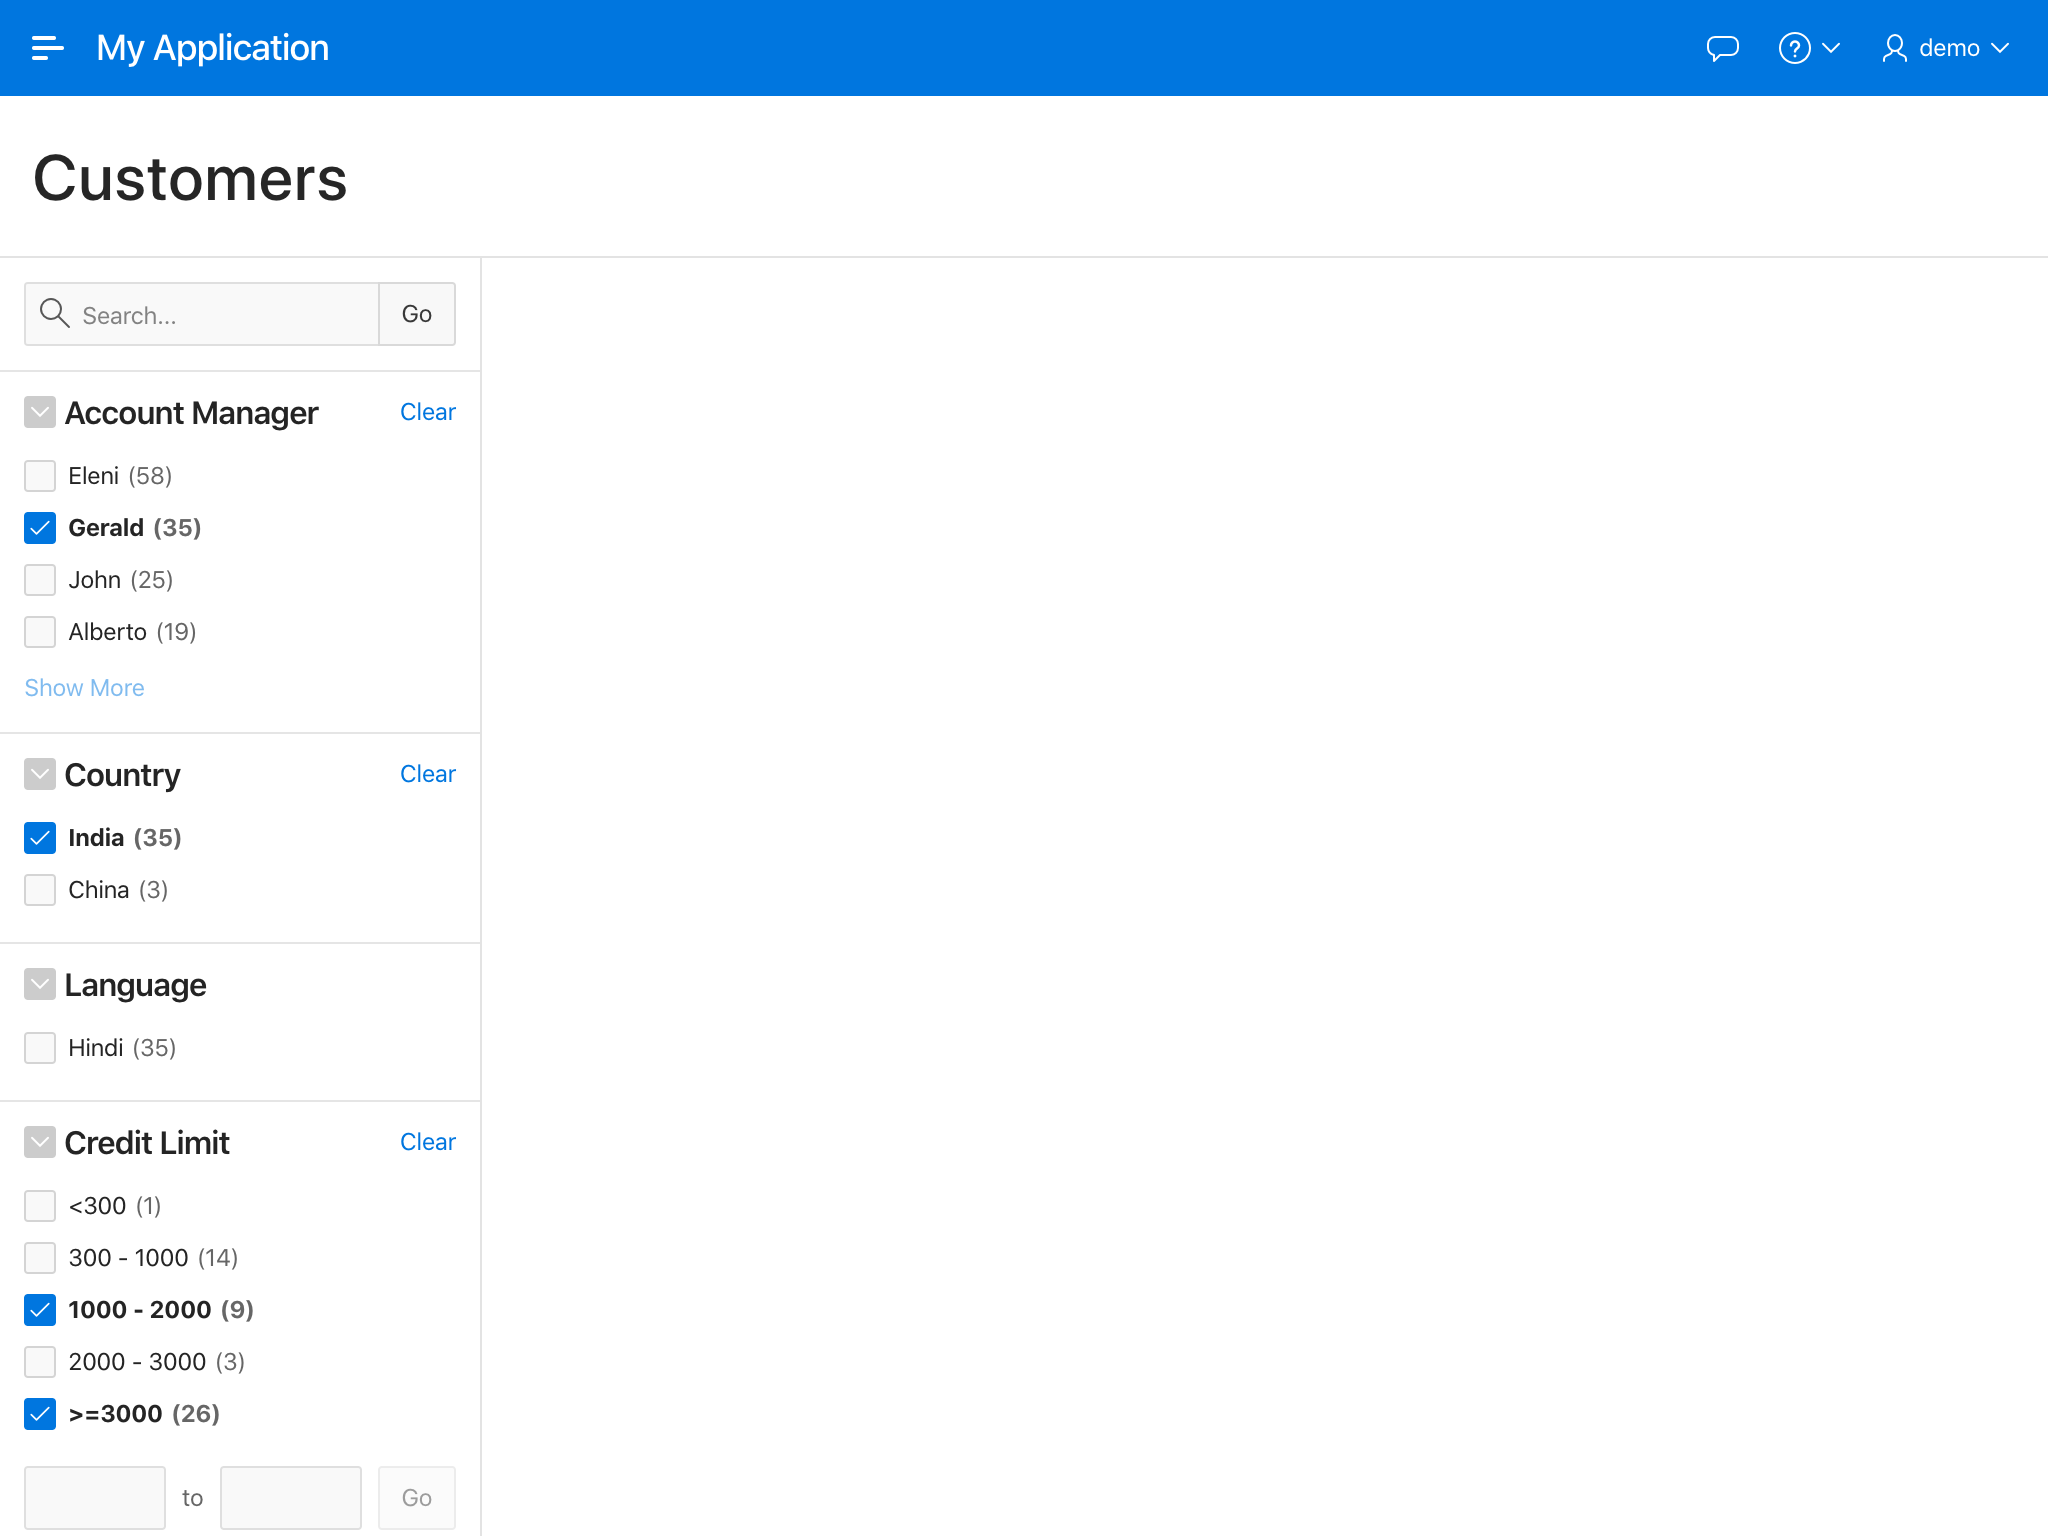The width and height of the screenshot is (2048, 1536).
Task: Click the demo user profile icon
Action: [x=1893, y=48]
